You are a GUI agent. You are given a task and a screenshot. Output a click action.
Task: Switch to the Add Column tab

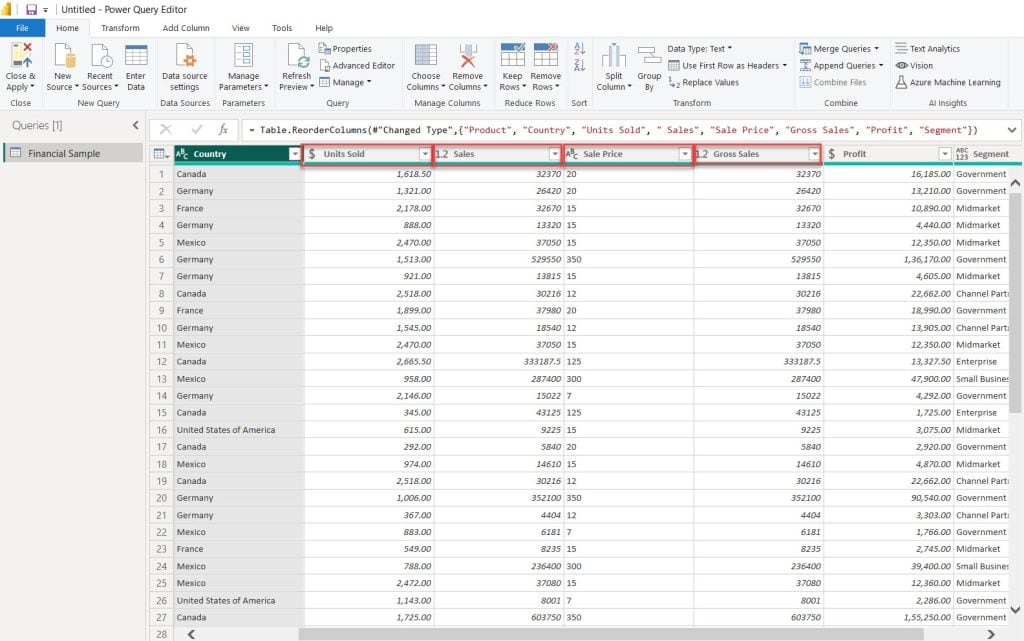186,28
